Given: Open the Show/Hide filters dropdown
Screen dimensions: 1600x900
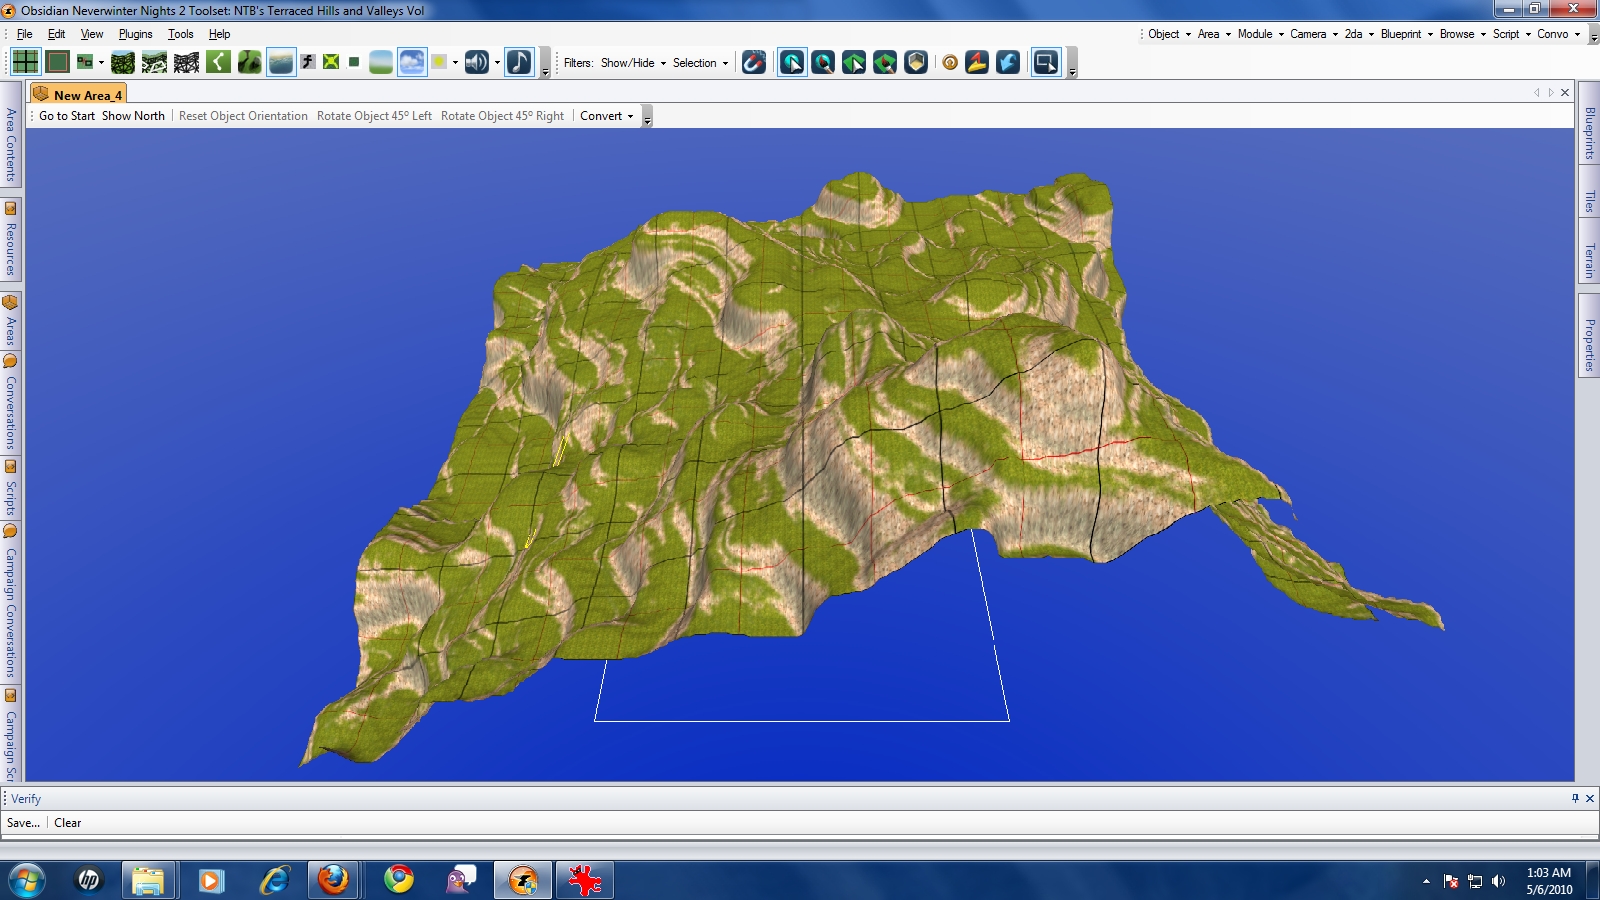Looking at the screenshot, I should 633,63.
